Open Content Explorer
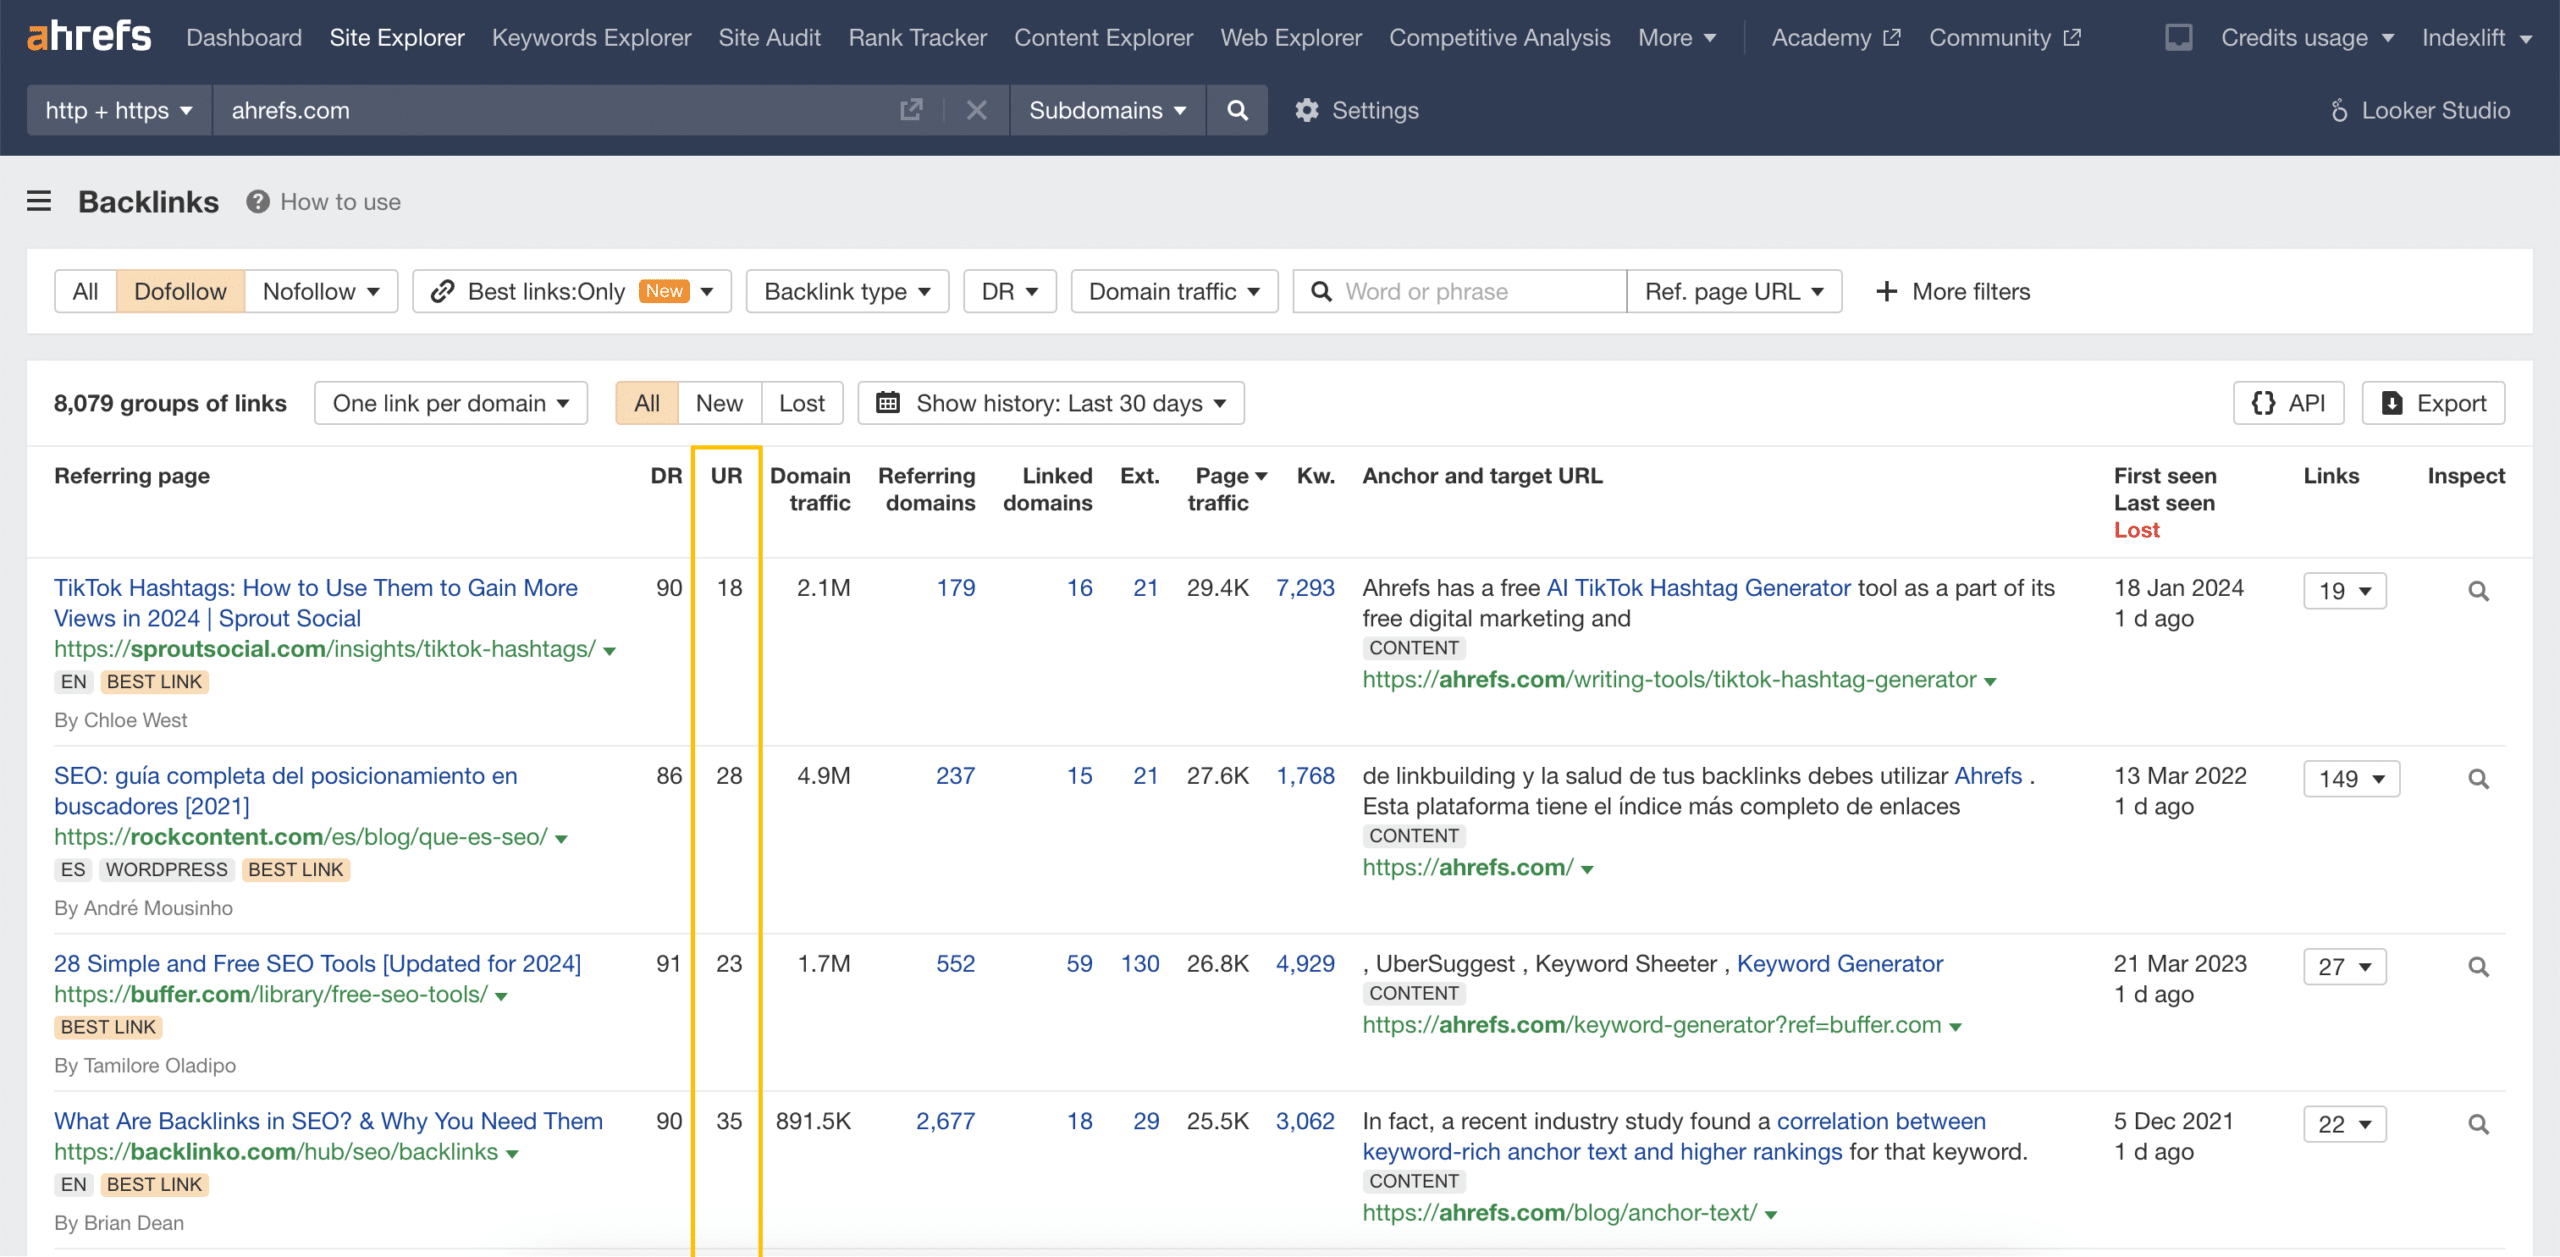 [1103, 38]
